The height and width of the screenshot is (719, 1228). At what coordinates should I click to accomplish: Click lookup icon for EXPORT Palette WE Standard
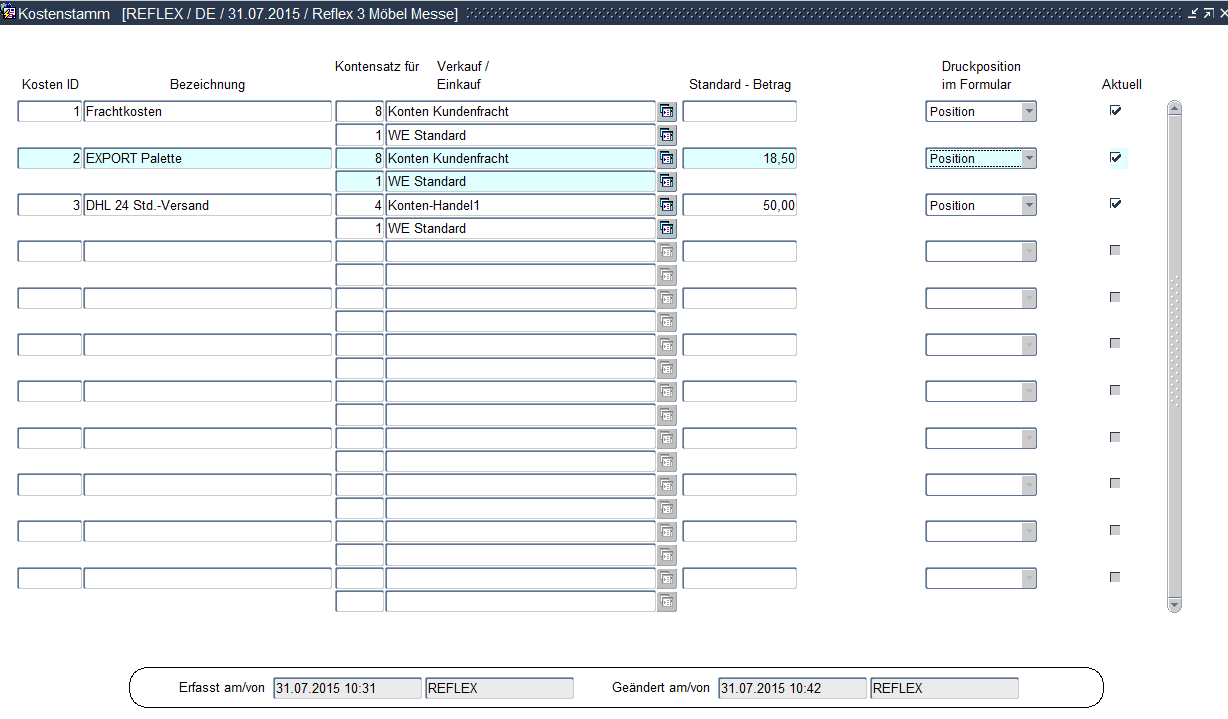pyautogui.click(x=667, y=182)
